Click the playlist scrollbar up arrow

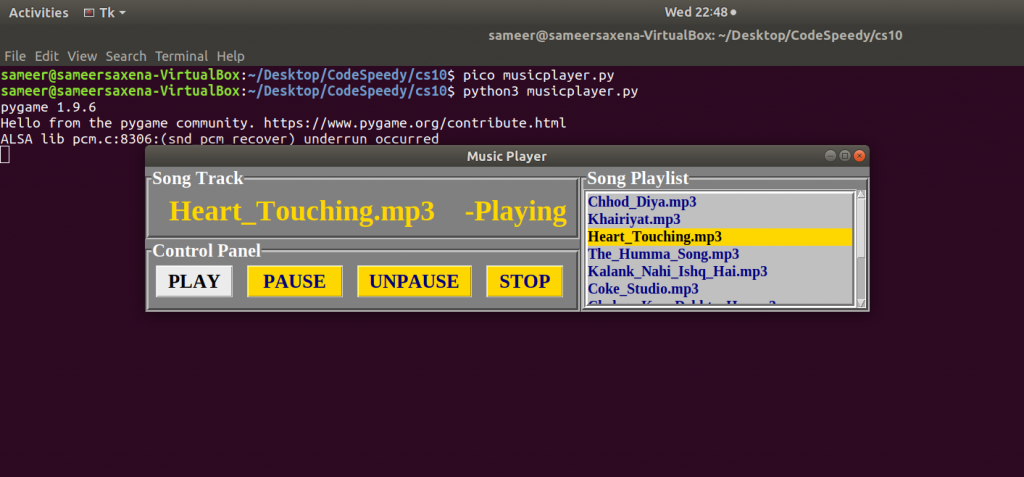coord(861,194)
